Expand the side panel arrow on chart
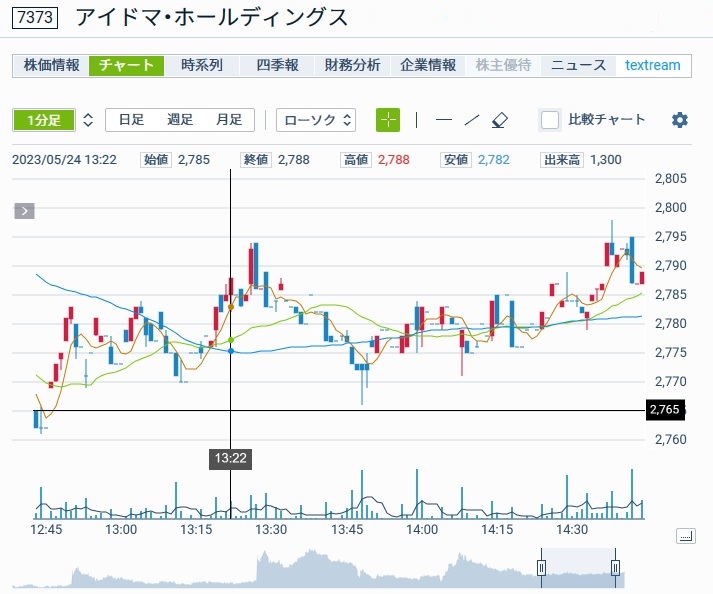The height and width of the screenshot is (594, 713). tap(24, 211)
